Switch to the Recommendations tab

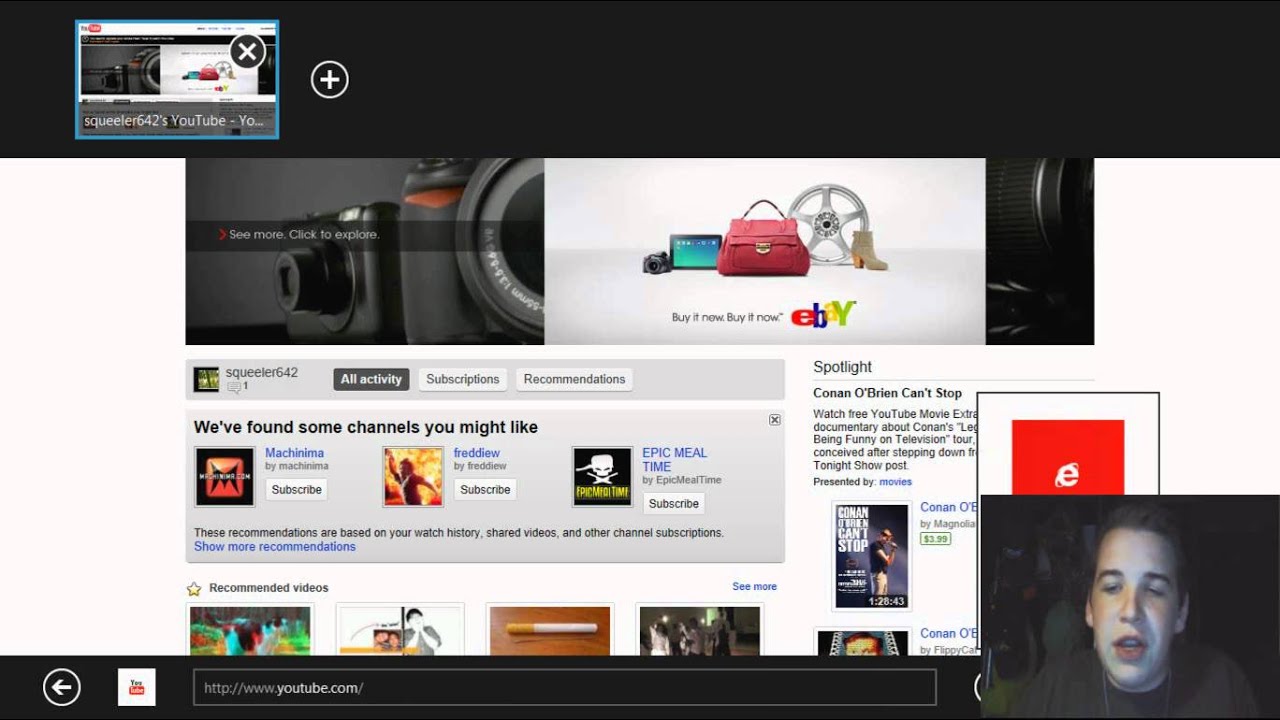pos(574,379)
